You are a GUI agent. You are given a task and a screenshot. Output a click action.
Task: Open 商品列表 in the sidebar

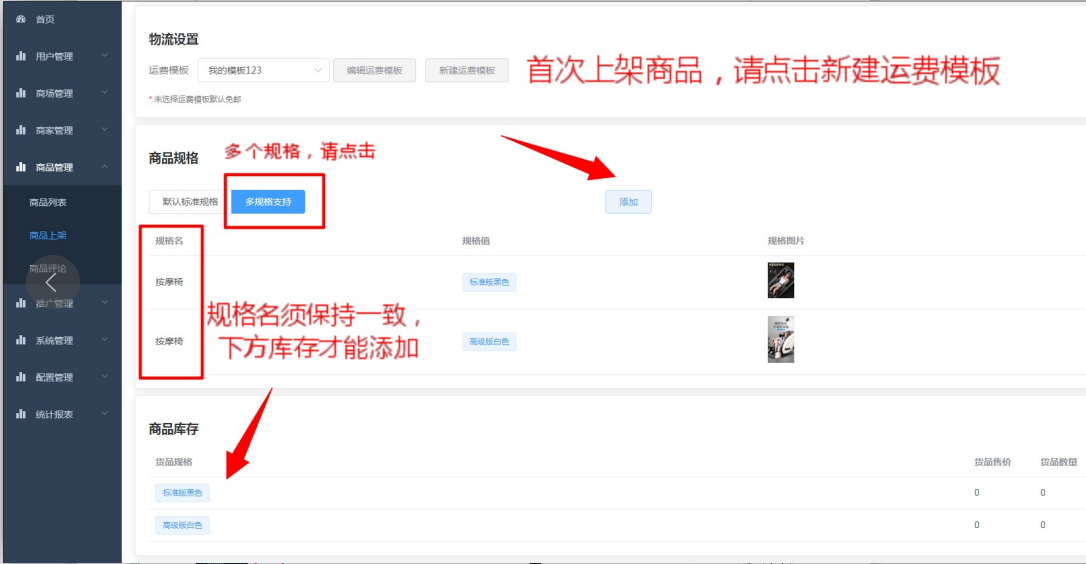click(48, 202)
